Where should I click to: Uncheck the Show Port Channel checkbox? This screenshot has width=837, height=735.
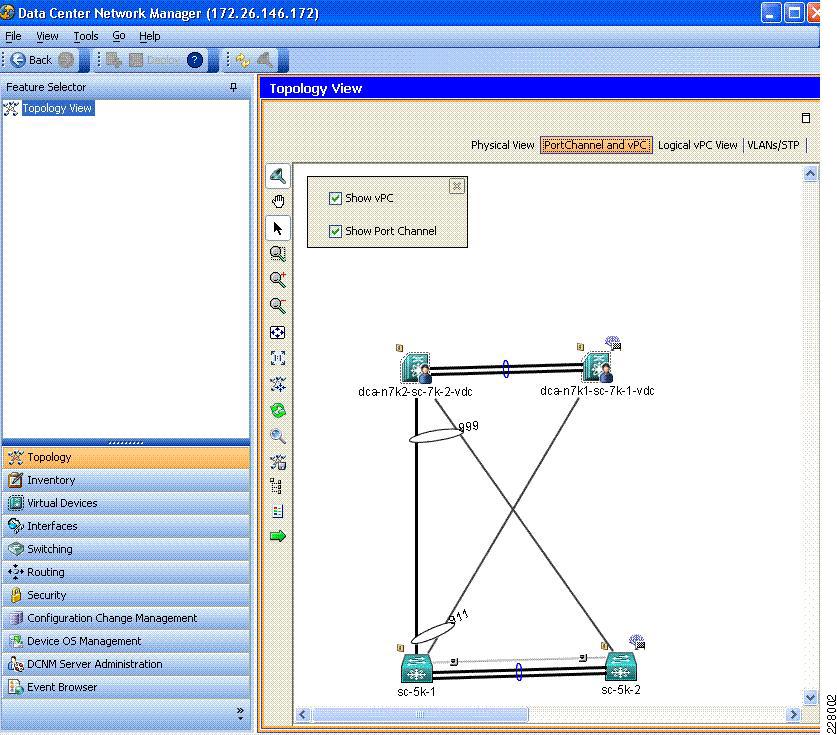pyautogui.click(x=335, y=232)
